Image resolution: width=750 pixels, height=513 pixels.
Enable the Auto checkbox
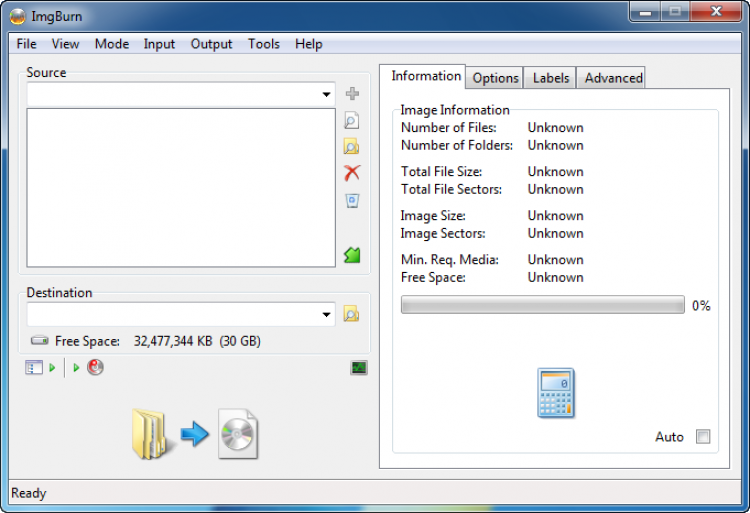pos(703,437)
